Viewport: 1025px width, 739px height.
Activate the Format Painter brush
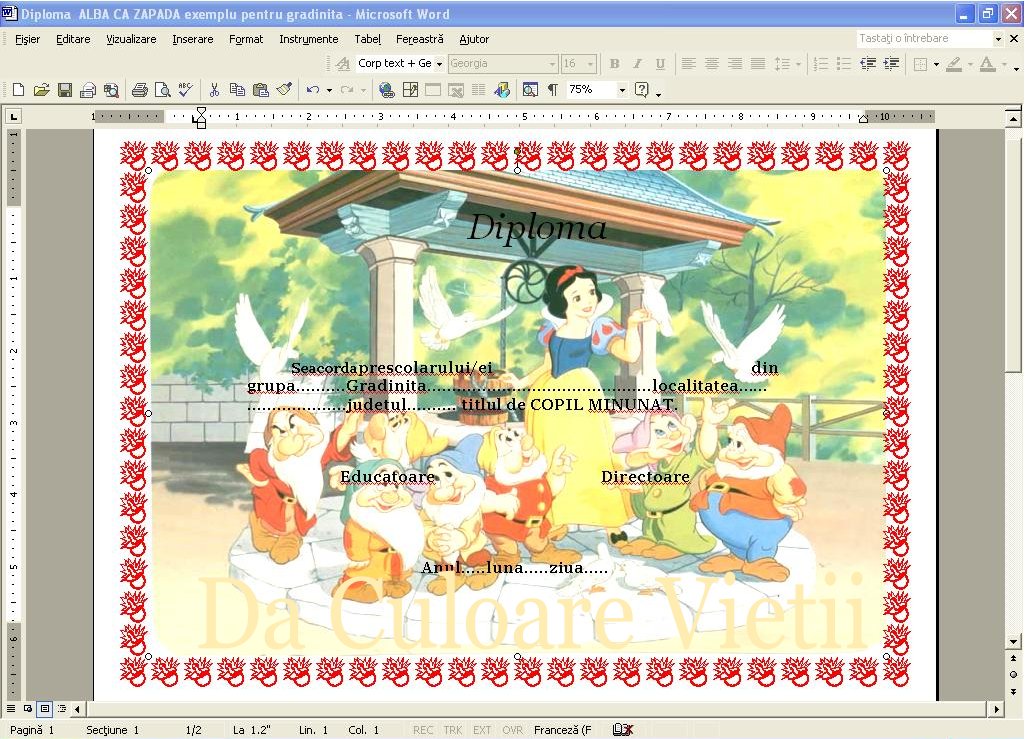pyautogui.click(x=284, y=90)
